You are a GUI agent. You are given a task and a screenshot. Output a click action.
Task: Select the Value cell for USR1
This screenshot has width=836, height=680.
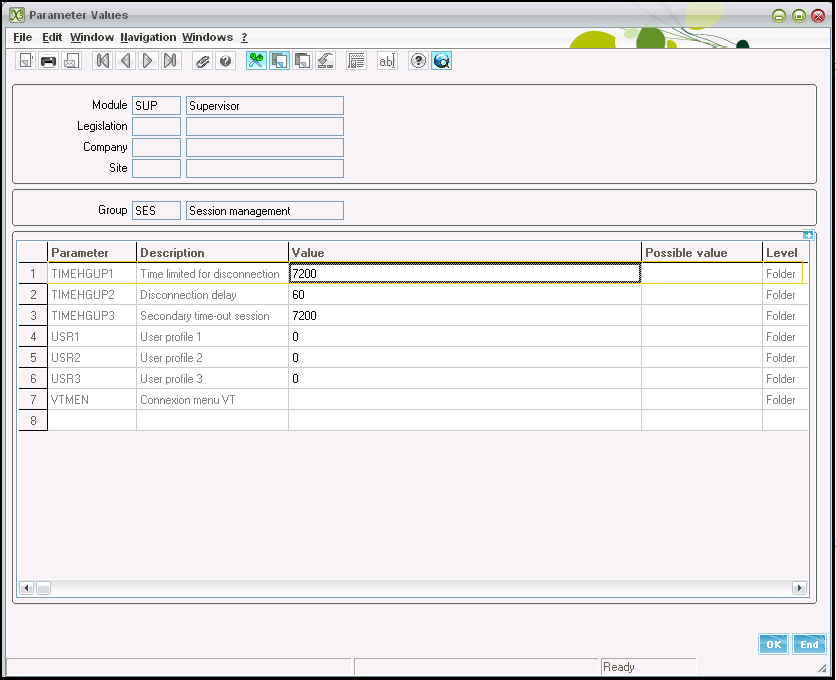pos(464,337)
